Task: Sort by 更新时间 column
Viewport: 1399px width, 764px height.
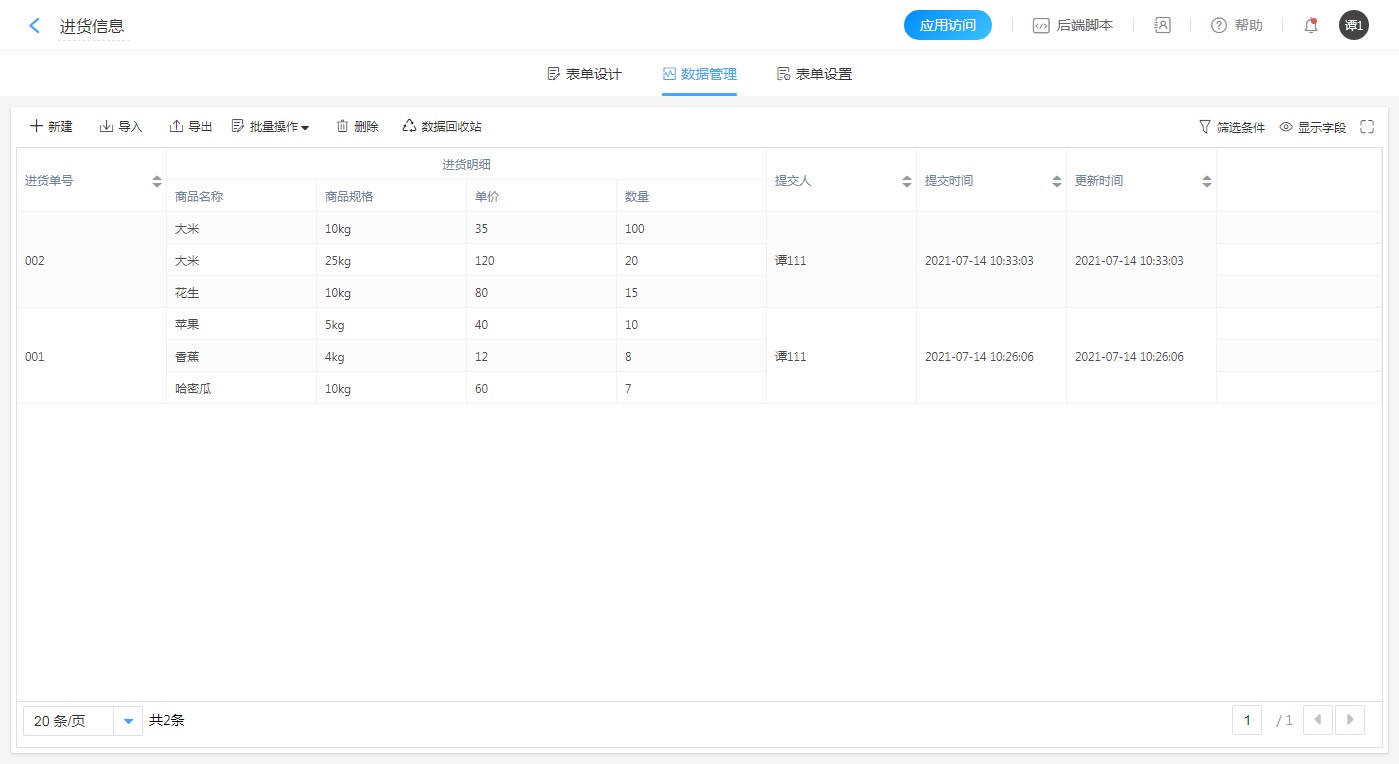Action: [x=1206, y=181]
